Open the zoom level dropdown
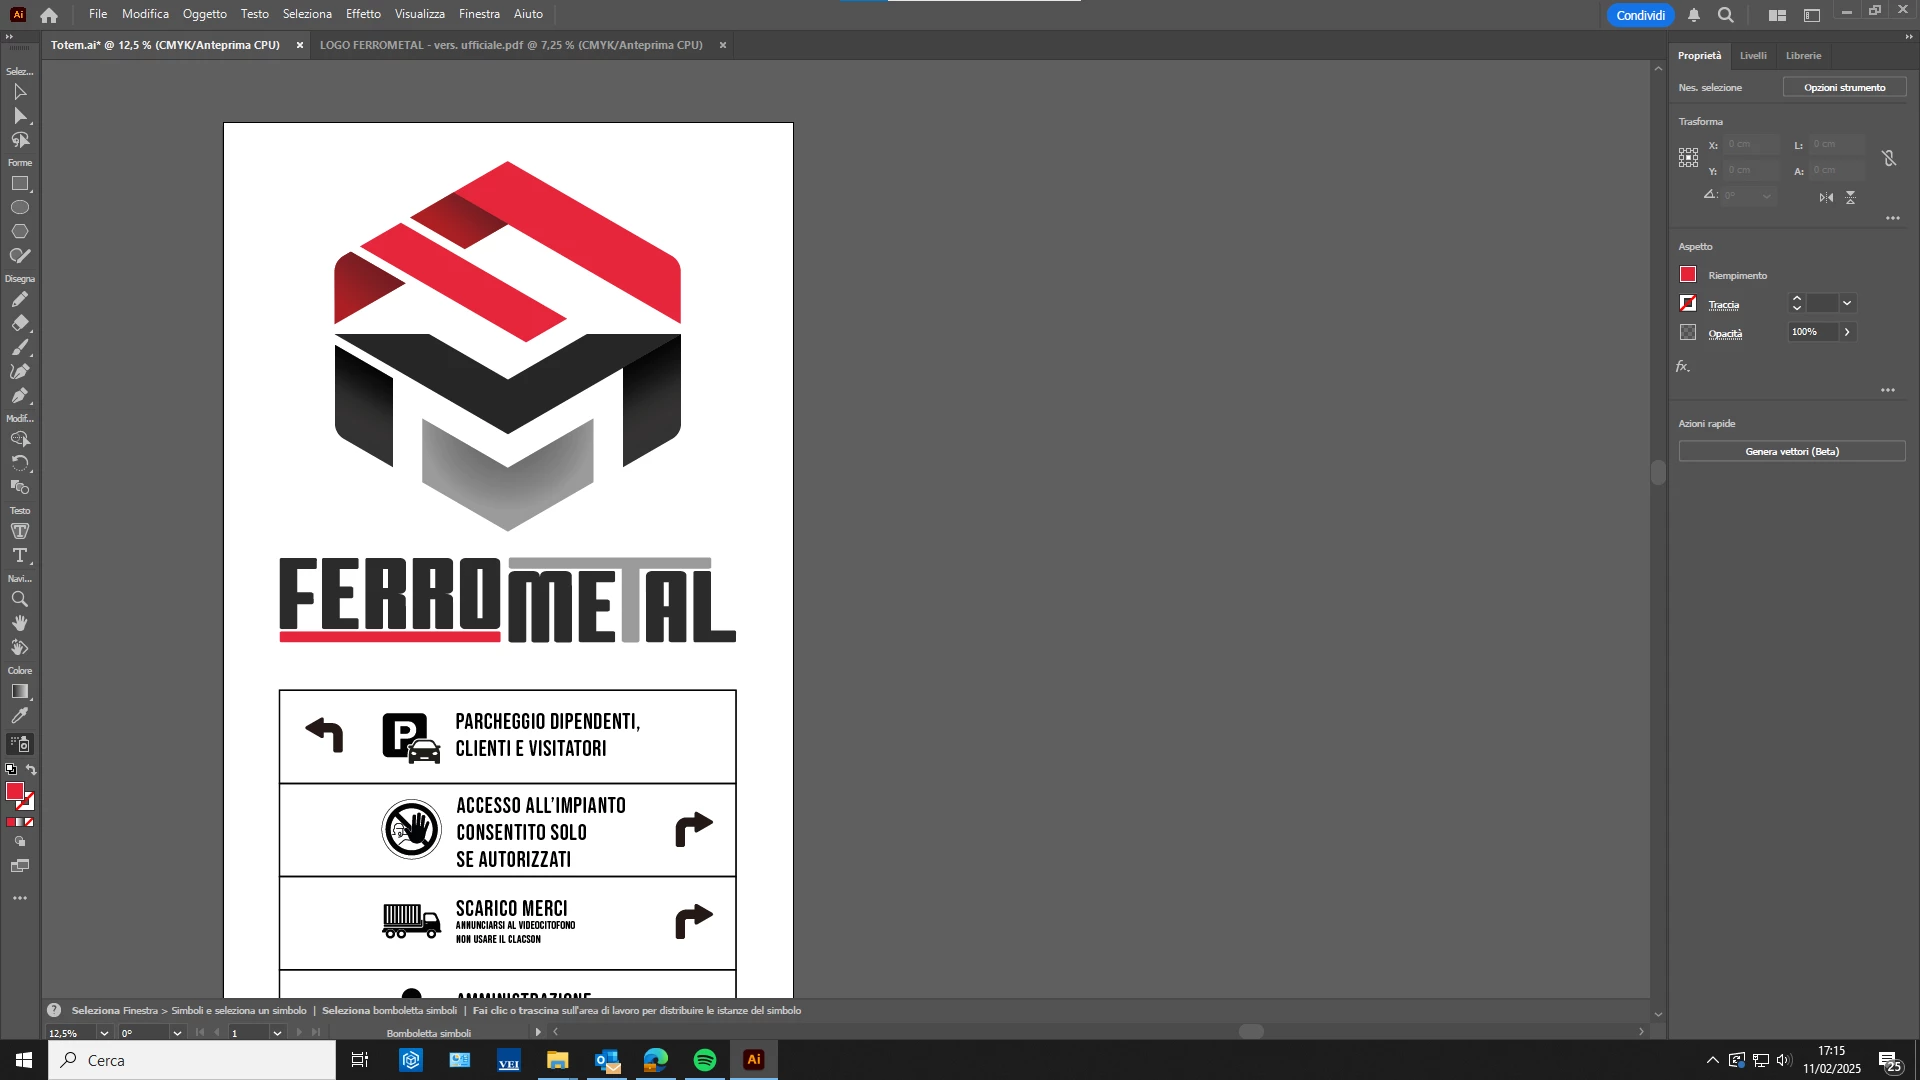1920x1080 pixels. click(103, 1033)
